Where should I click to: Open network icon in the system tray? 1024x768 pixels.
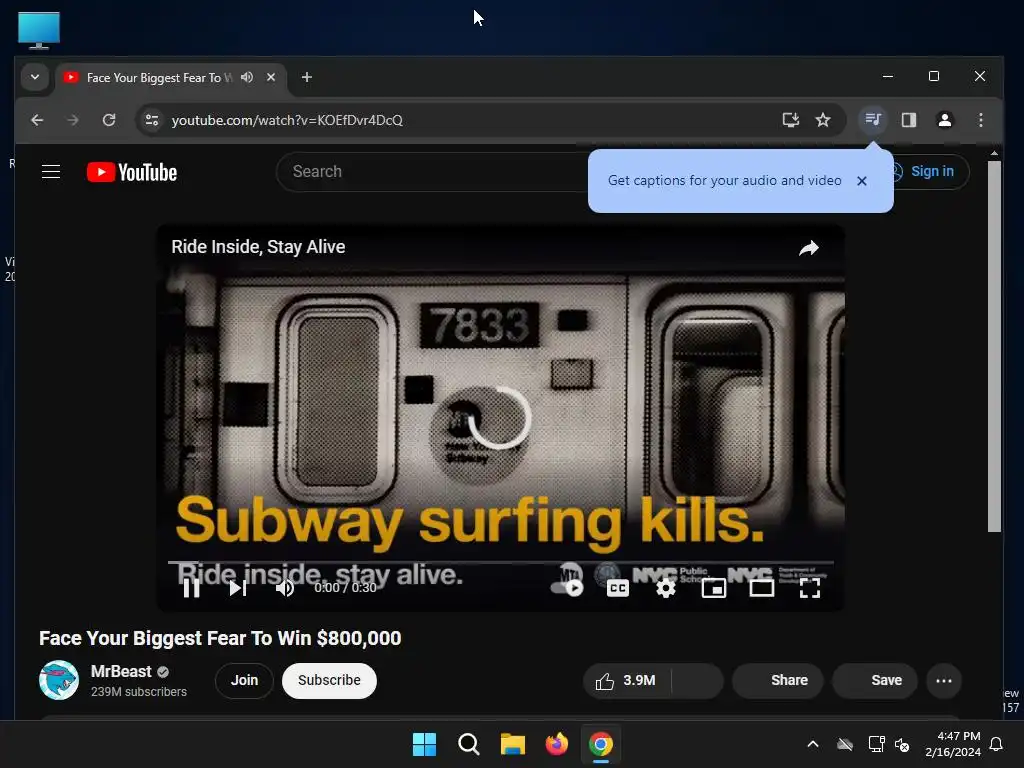[x=876, y=744]
